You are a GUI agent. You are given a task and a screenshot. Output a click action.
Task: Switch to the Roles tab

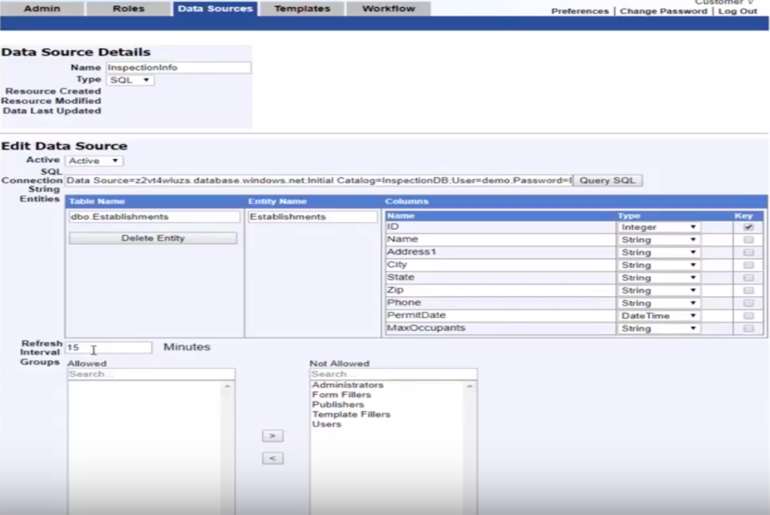129,8
